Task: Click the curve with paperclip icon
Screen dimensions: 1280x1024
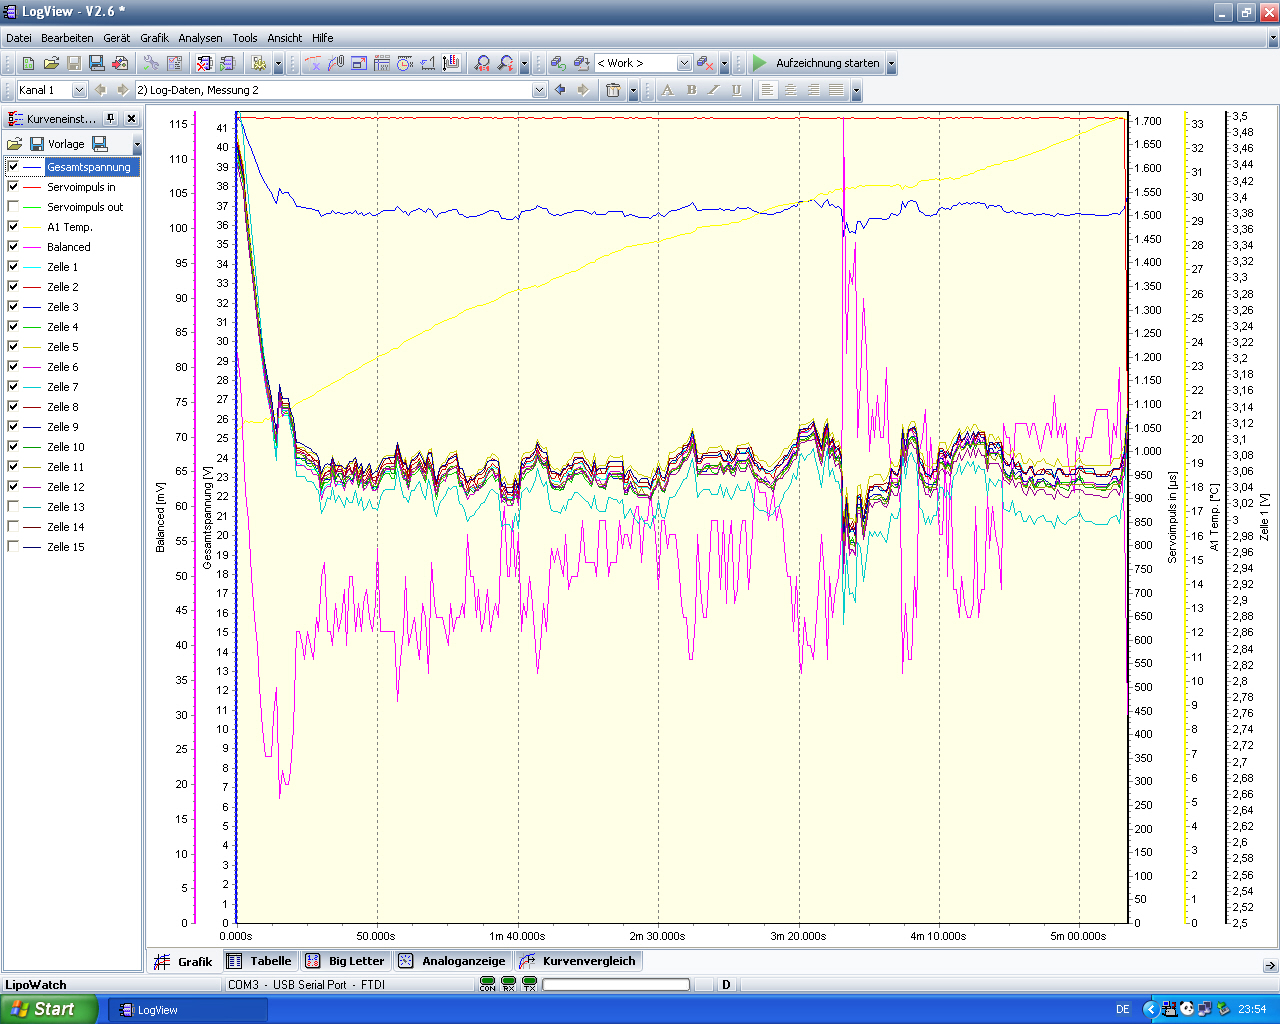Action: click(336, 63)
